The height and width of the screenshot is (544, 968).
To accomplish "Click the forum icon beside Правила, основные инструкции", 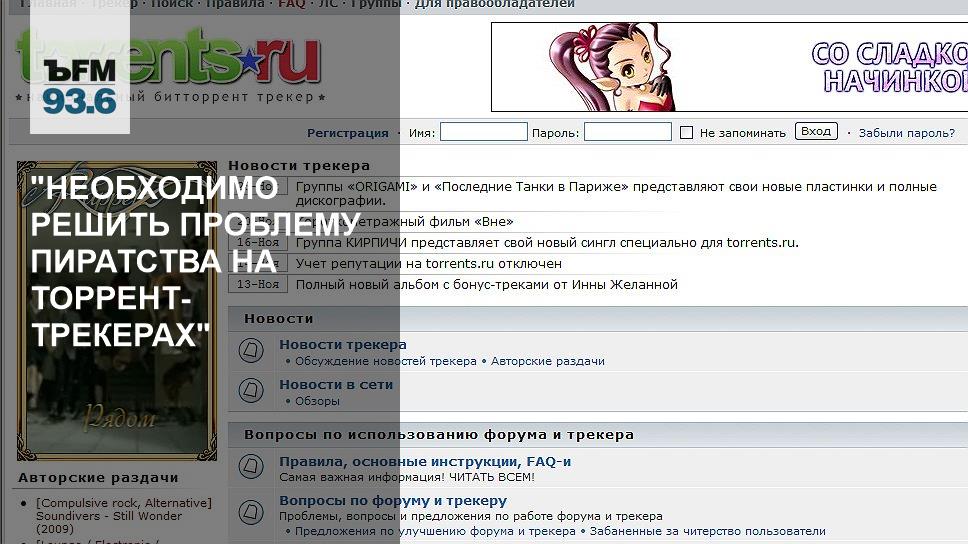I will 251,466.
